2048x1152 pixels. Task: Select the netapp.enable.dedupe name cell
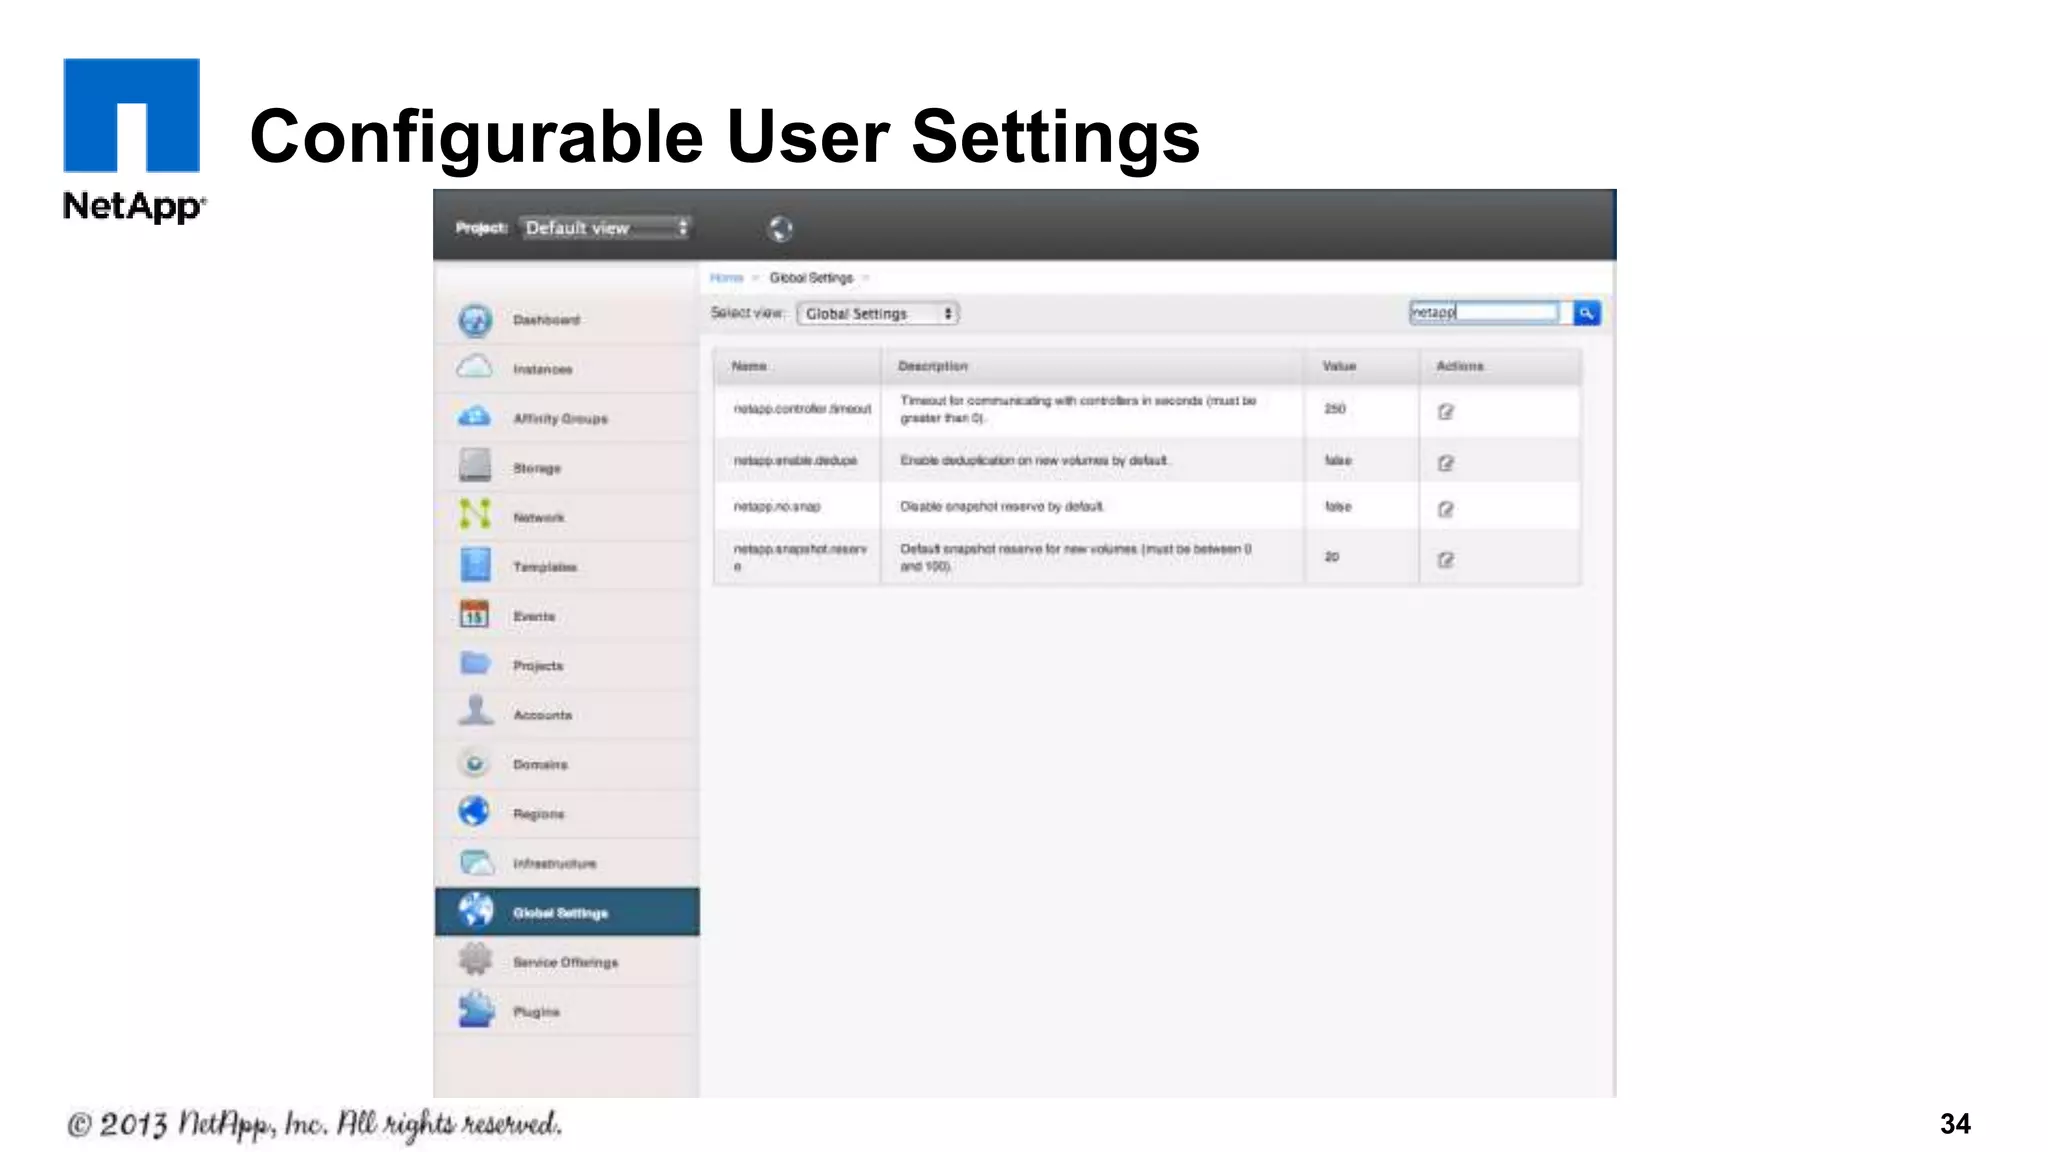[x=796, y=461]
